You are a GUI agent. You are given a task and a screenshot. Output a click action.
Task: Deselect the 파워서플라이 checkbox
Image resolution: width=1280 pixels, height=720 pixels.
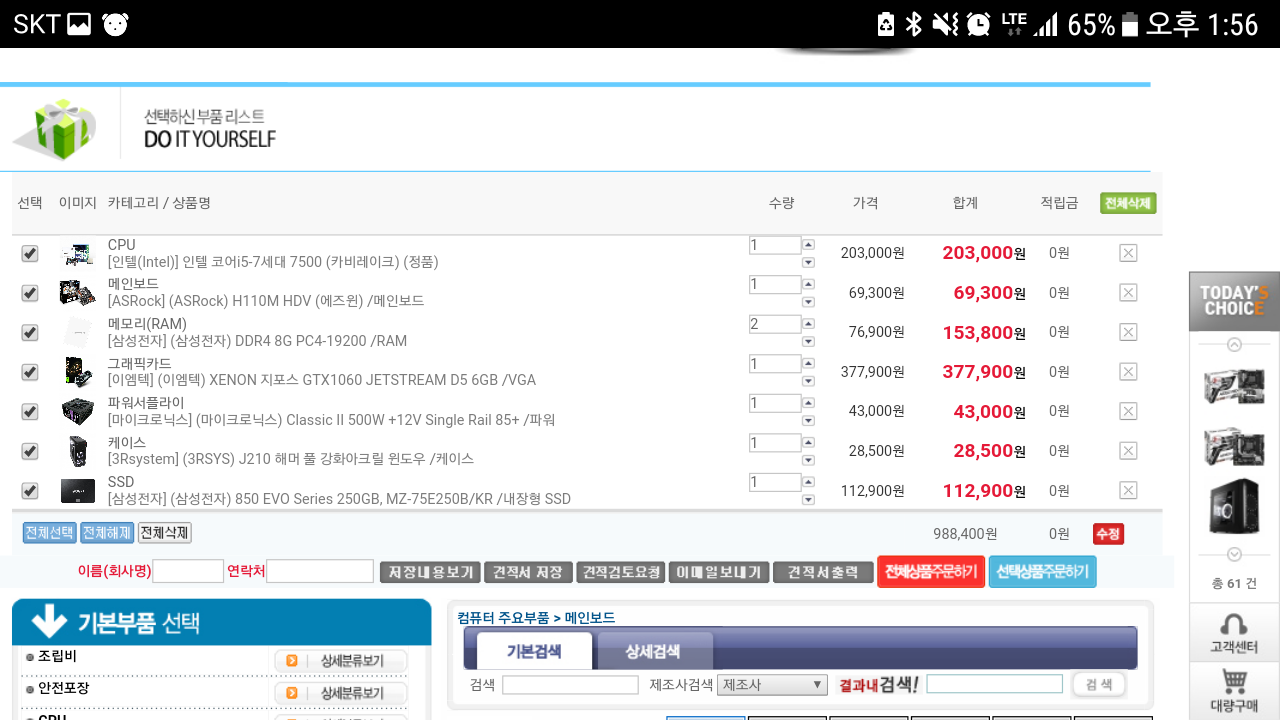[x=30, y=412]
